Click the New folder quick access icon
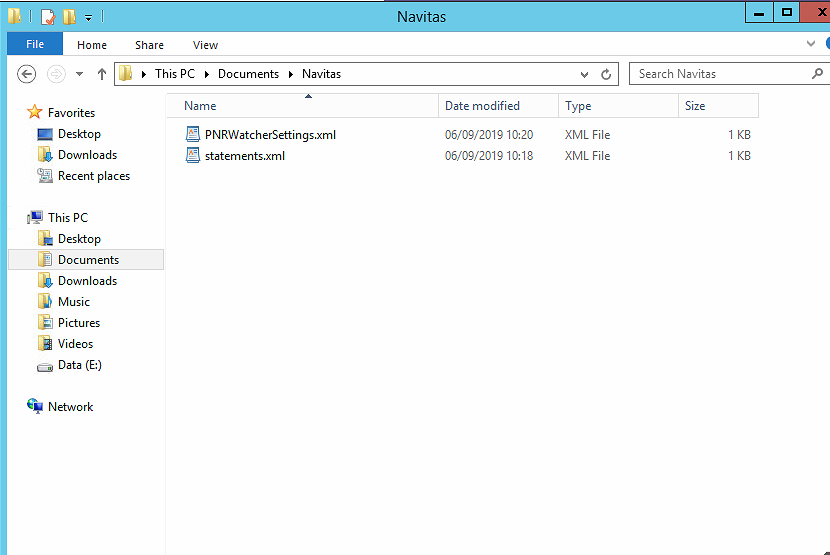The width and height of the screenshot is (830, 555). pos(69,17)
